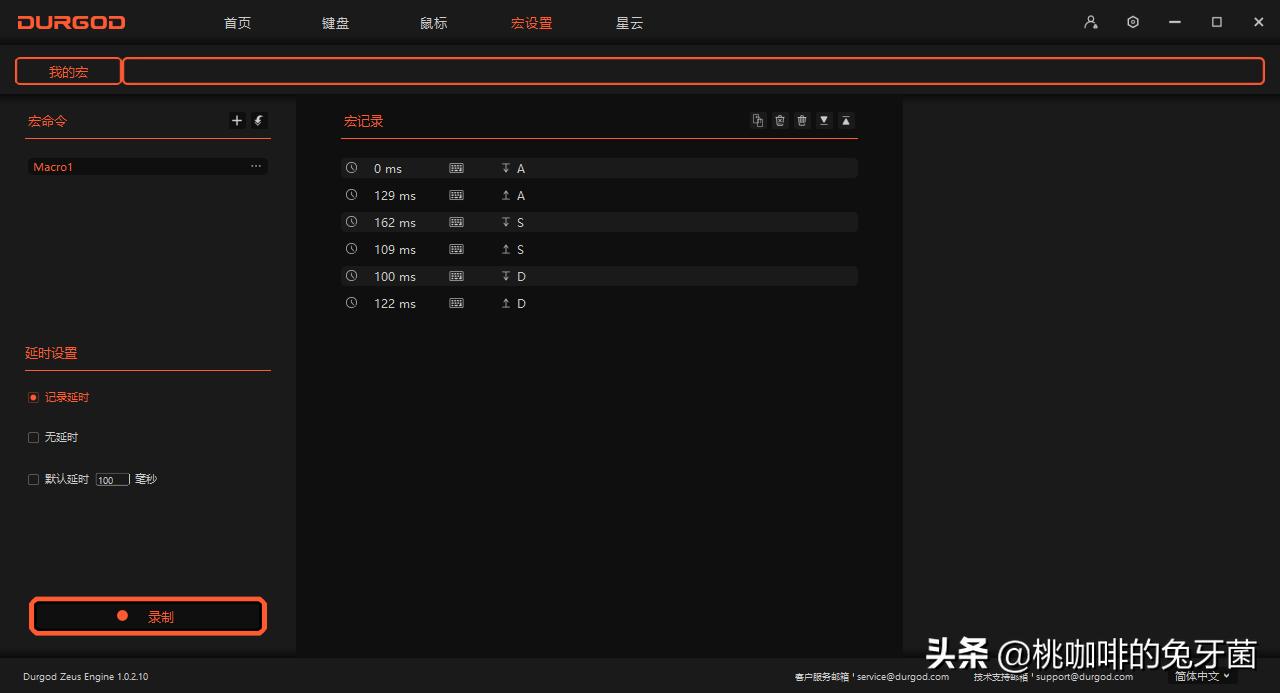1280x693 pixels.
Task: Enable the 默认延时 checkbox
Action: click(x=33, y=479)
